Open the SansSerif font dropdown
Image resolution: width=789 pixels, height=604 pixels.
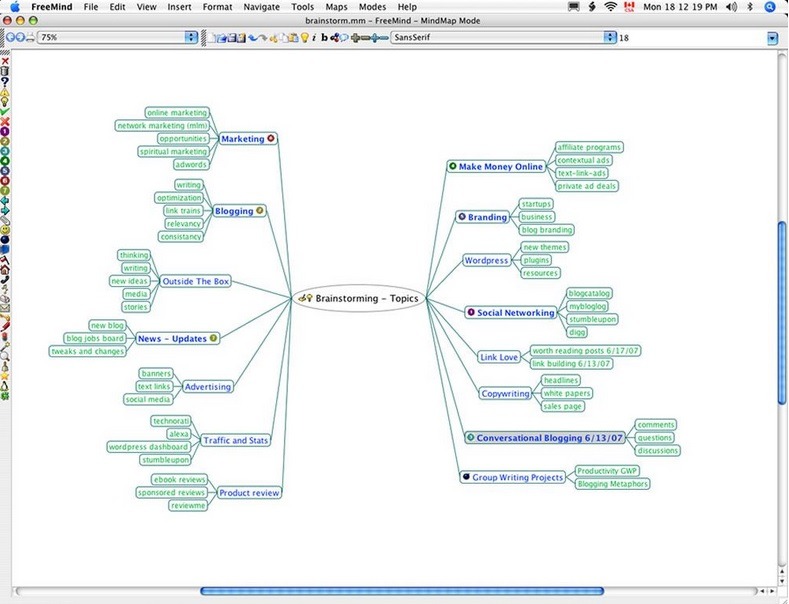click(x=609, y=38)
